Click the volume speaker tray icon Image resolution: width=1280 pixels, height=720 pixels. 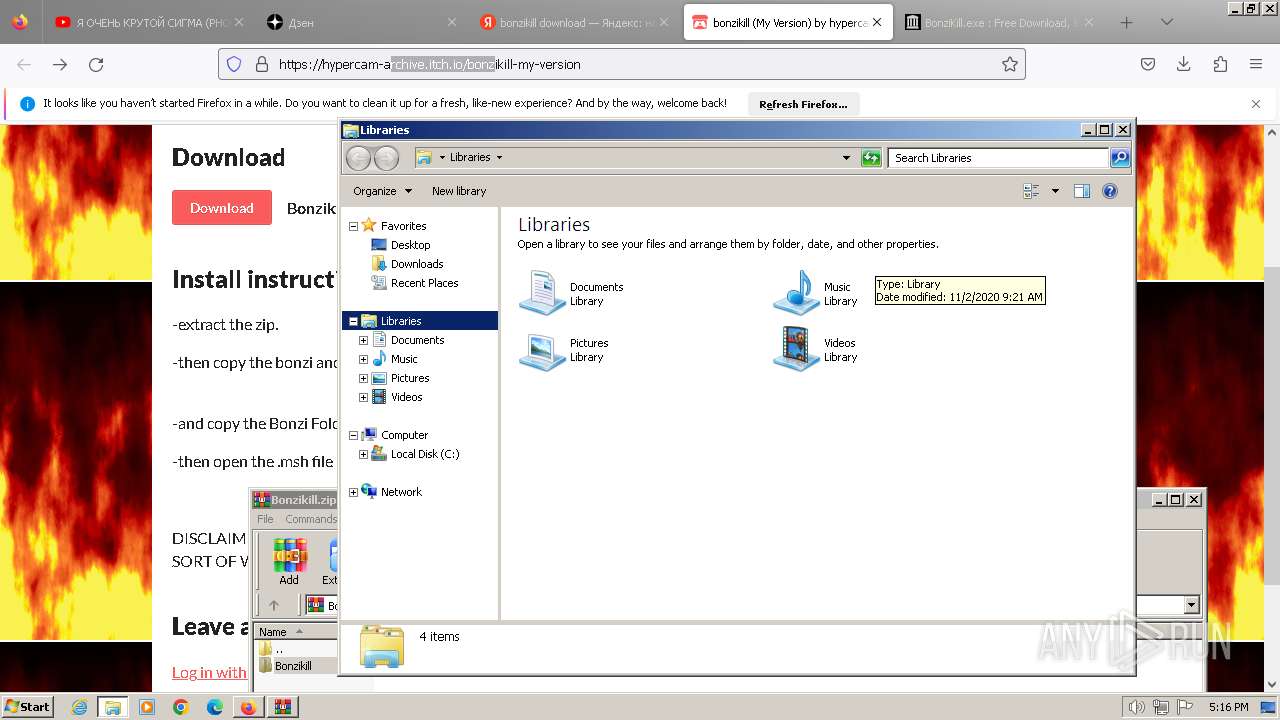[1137, 707]
